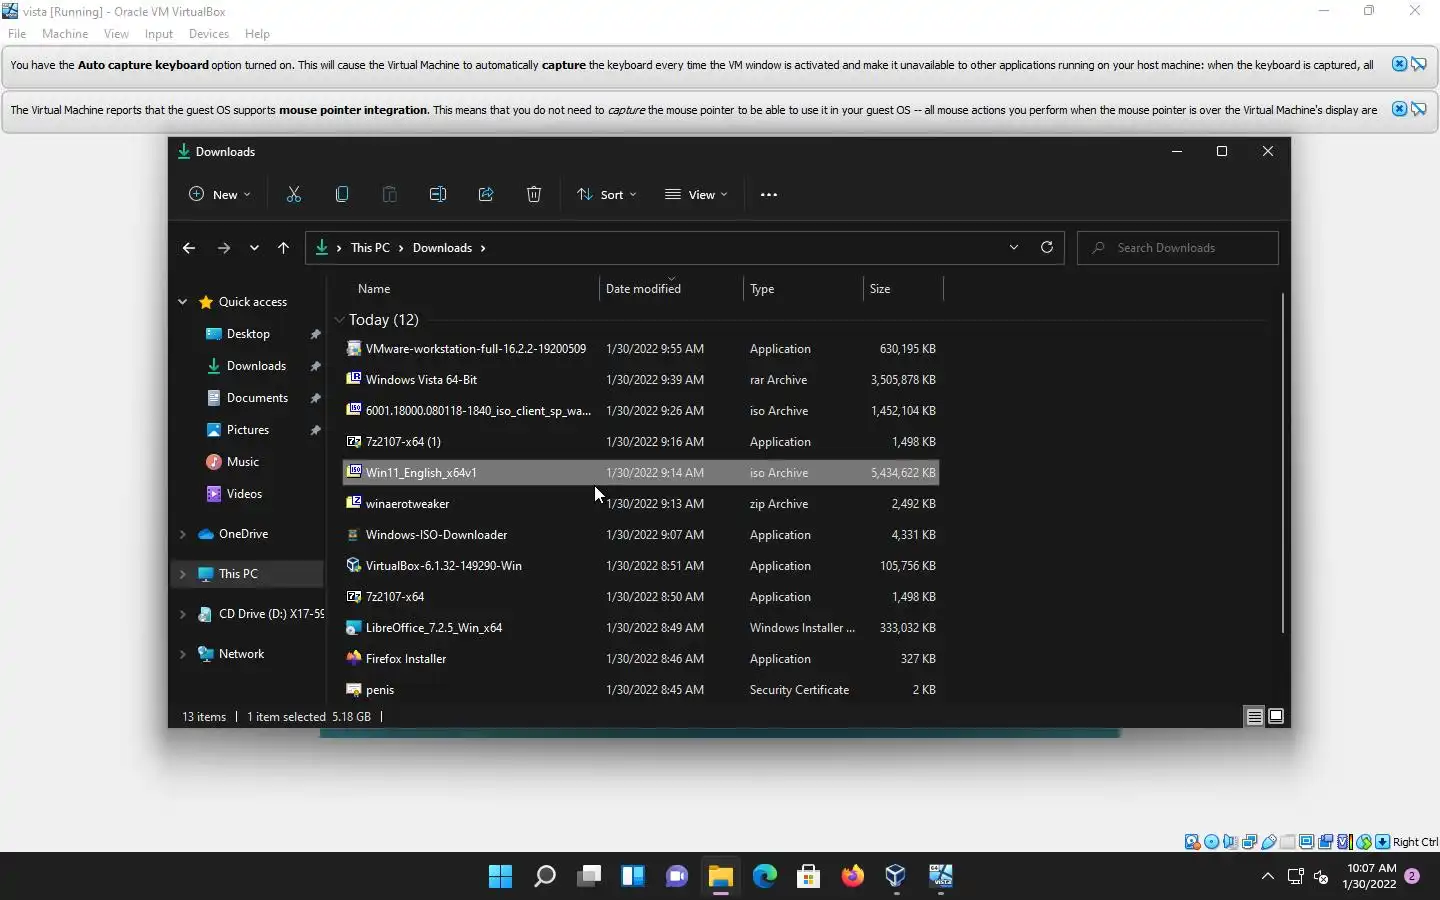Refresh the Downloads folder view
The height and width of the screenshot is (900, 1440).
pos(1047,248)
